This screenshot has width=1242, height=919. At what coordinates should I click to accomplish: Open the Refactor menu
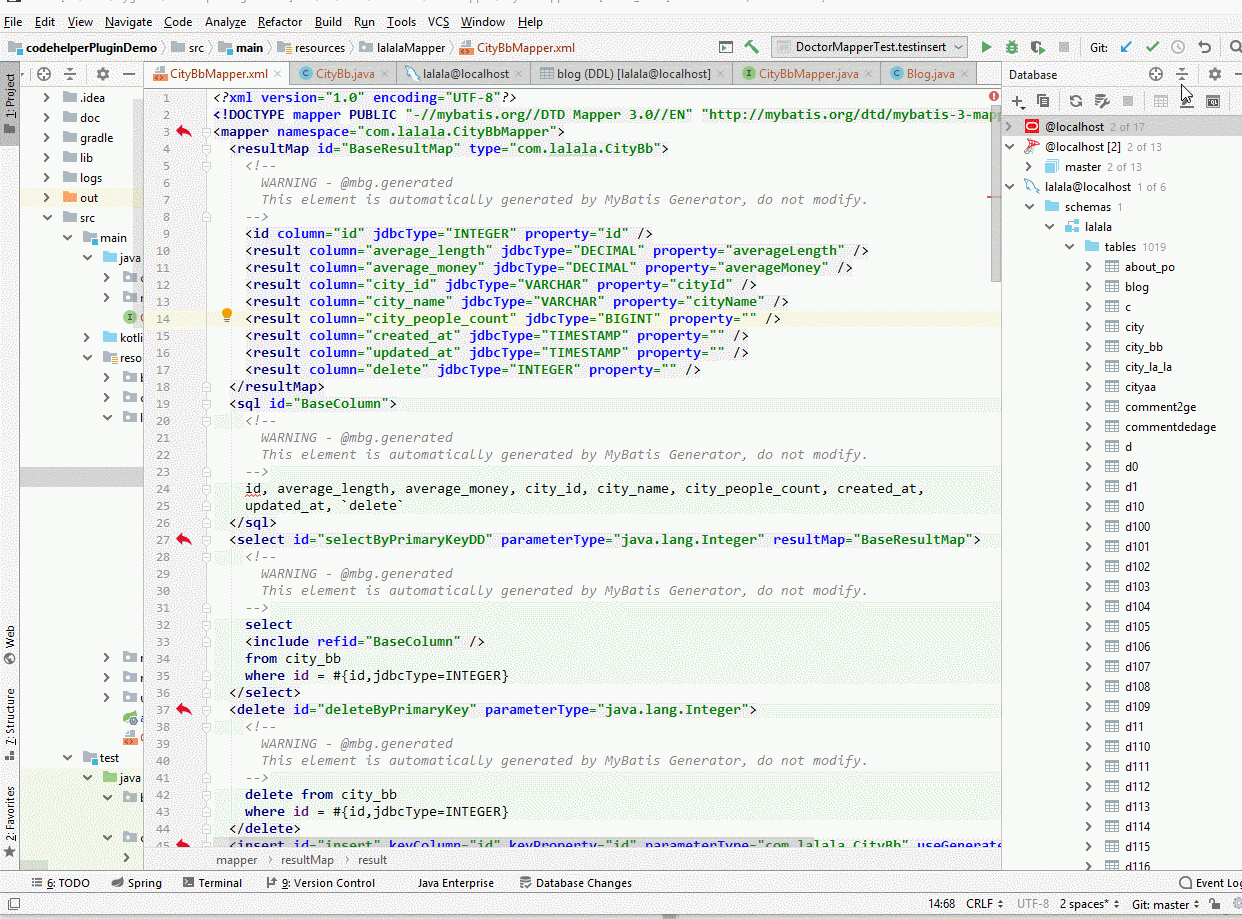coord(279,21)
